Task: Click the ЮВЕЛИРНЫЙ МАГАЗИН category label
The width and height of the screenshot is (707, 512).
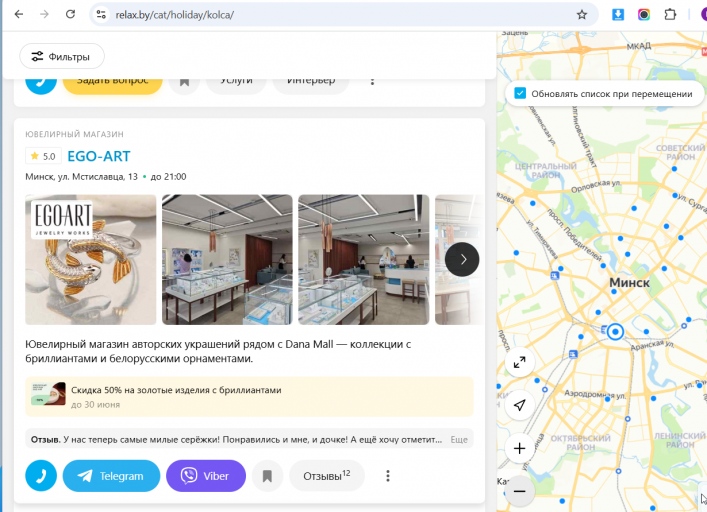Action: point(74,134)
